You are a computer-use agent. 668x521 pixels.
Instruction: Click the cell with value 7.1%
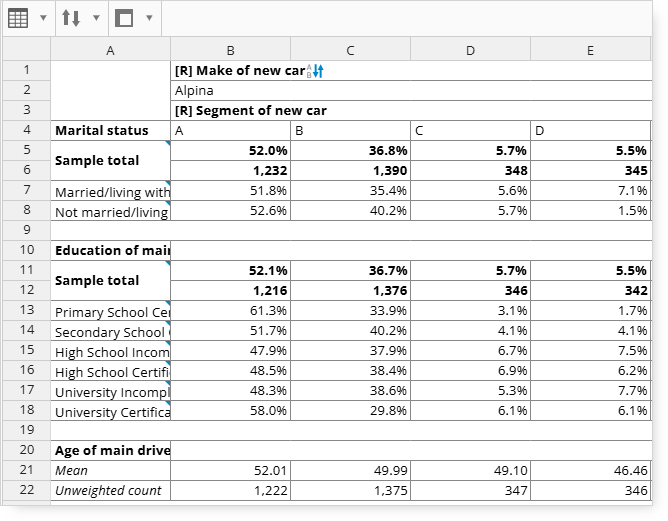pyautogui.click(x=590, y=190)
